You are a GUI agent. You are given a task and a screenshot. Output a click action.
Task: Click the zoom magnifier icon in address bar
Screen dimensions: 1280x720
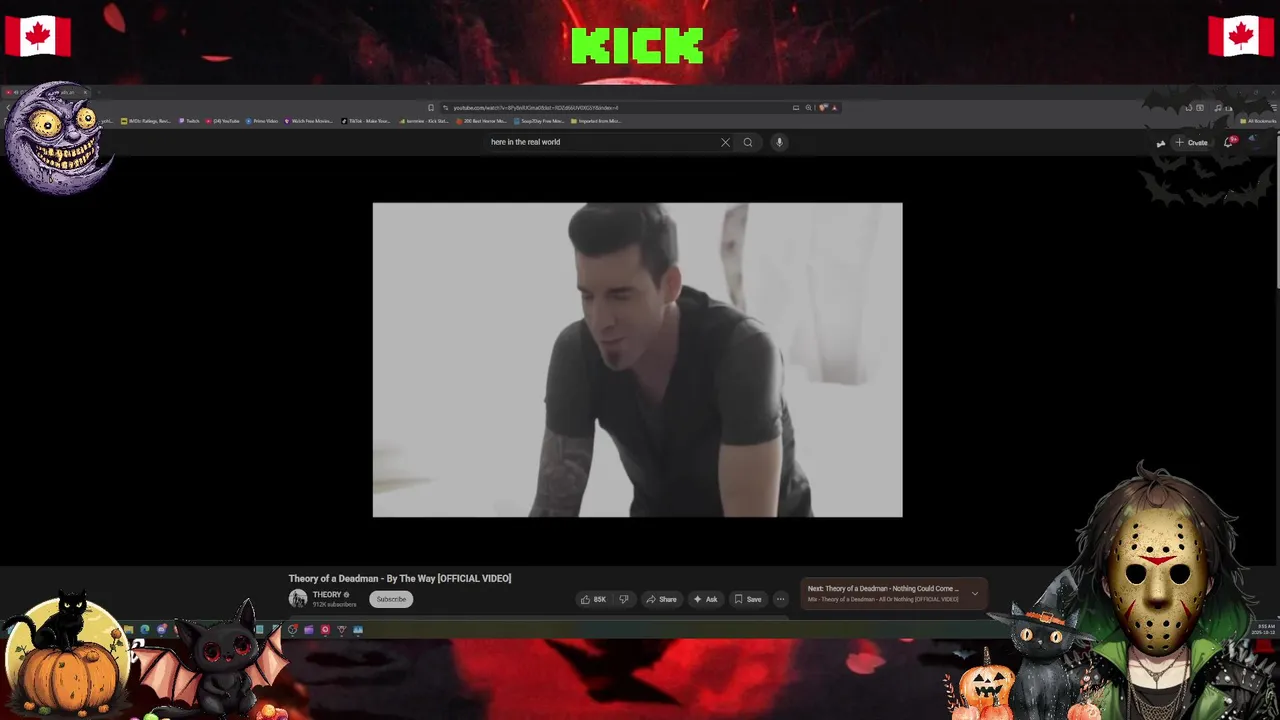coord(808,108)
